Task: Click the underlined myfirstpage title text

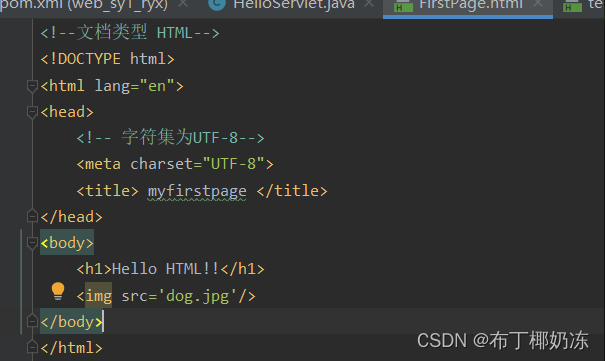Action: [x=197, y=192]
